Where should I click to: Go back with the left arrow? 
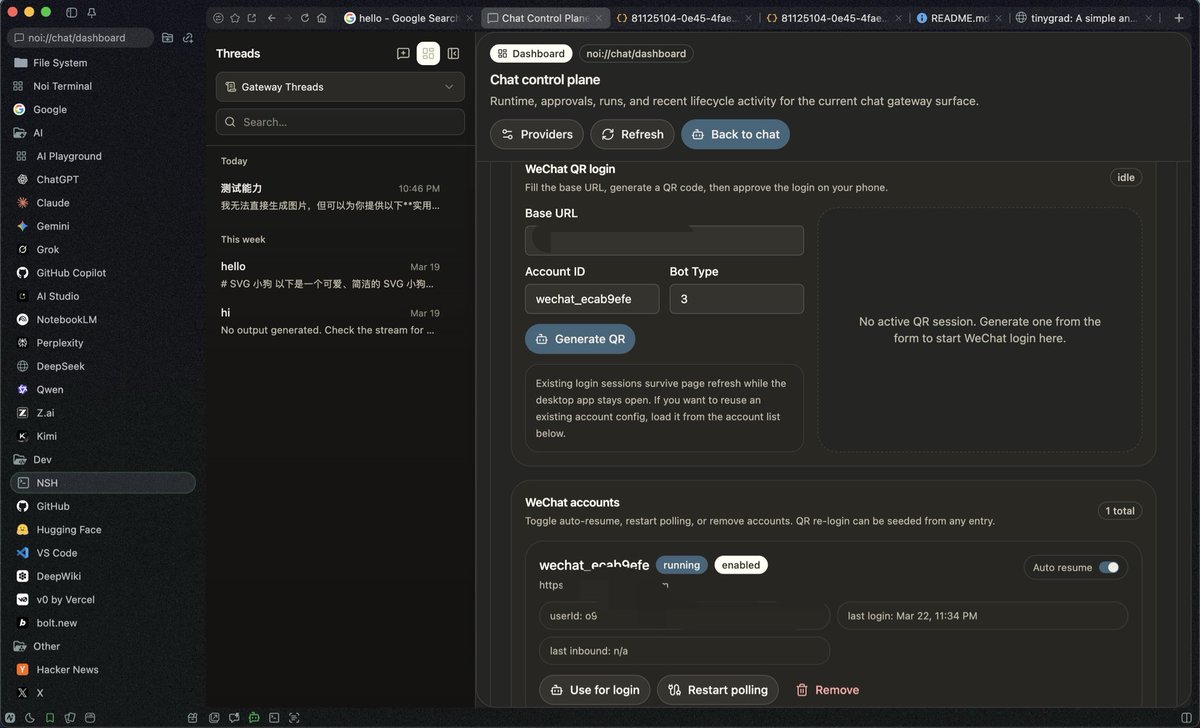272,18
